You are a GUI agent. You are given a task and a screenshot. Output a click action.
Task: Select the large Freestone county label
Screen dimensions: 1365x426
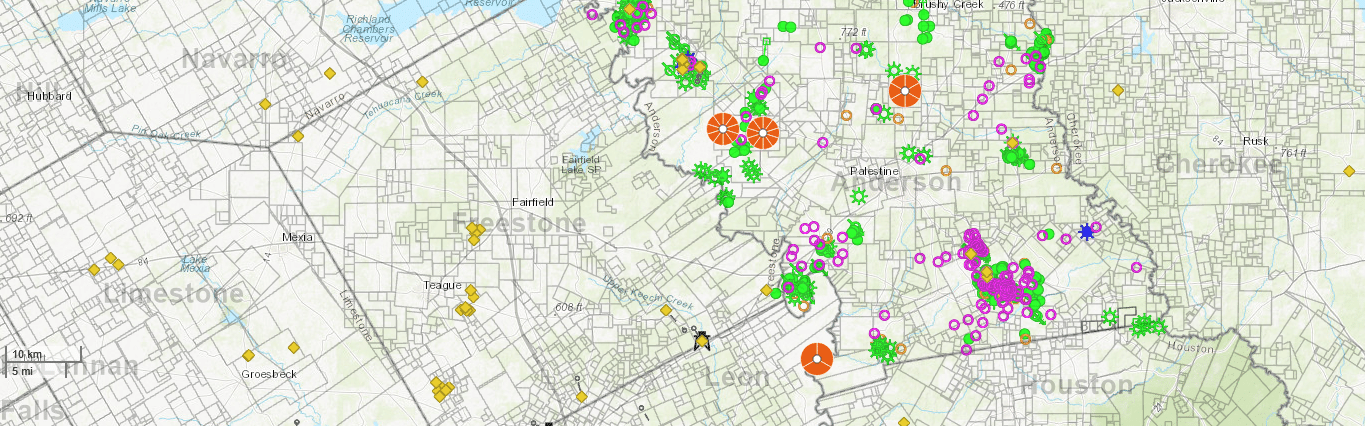tap(519, 222)
